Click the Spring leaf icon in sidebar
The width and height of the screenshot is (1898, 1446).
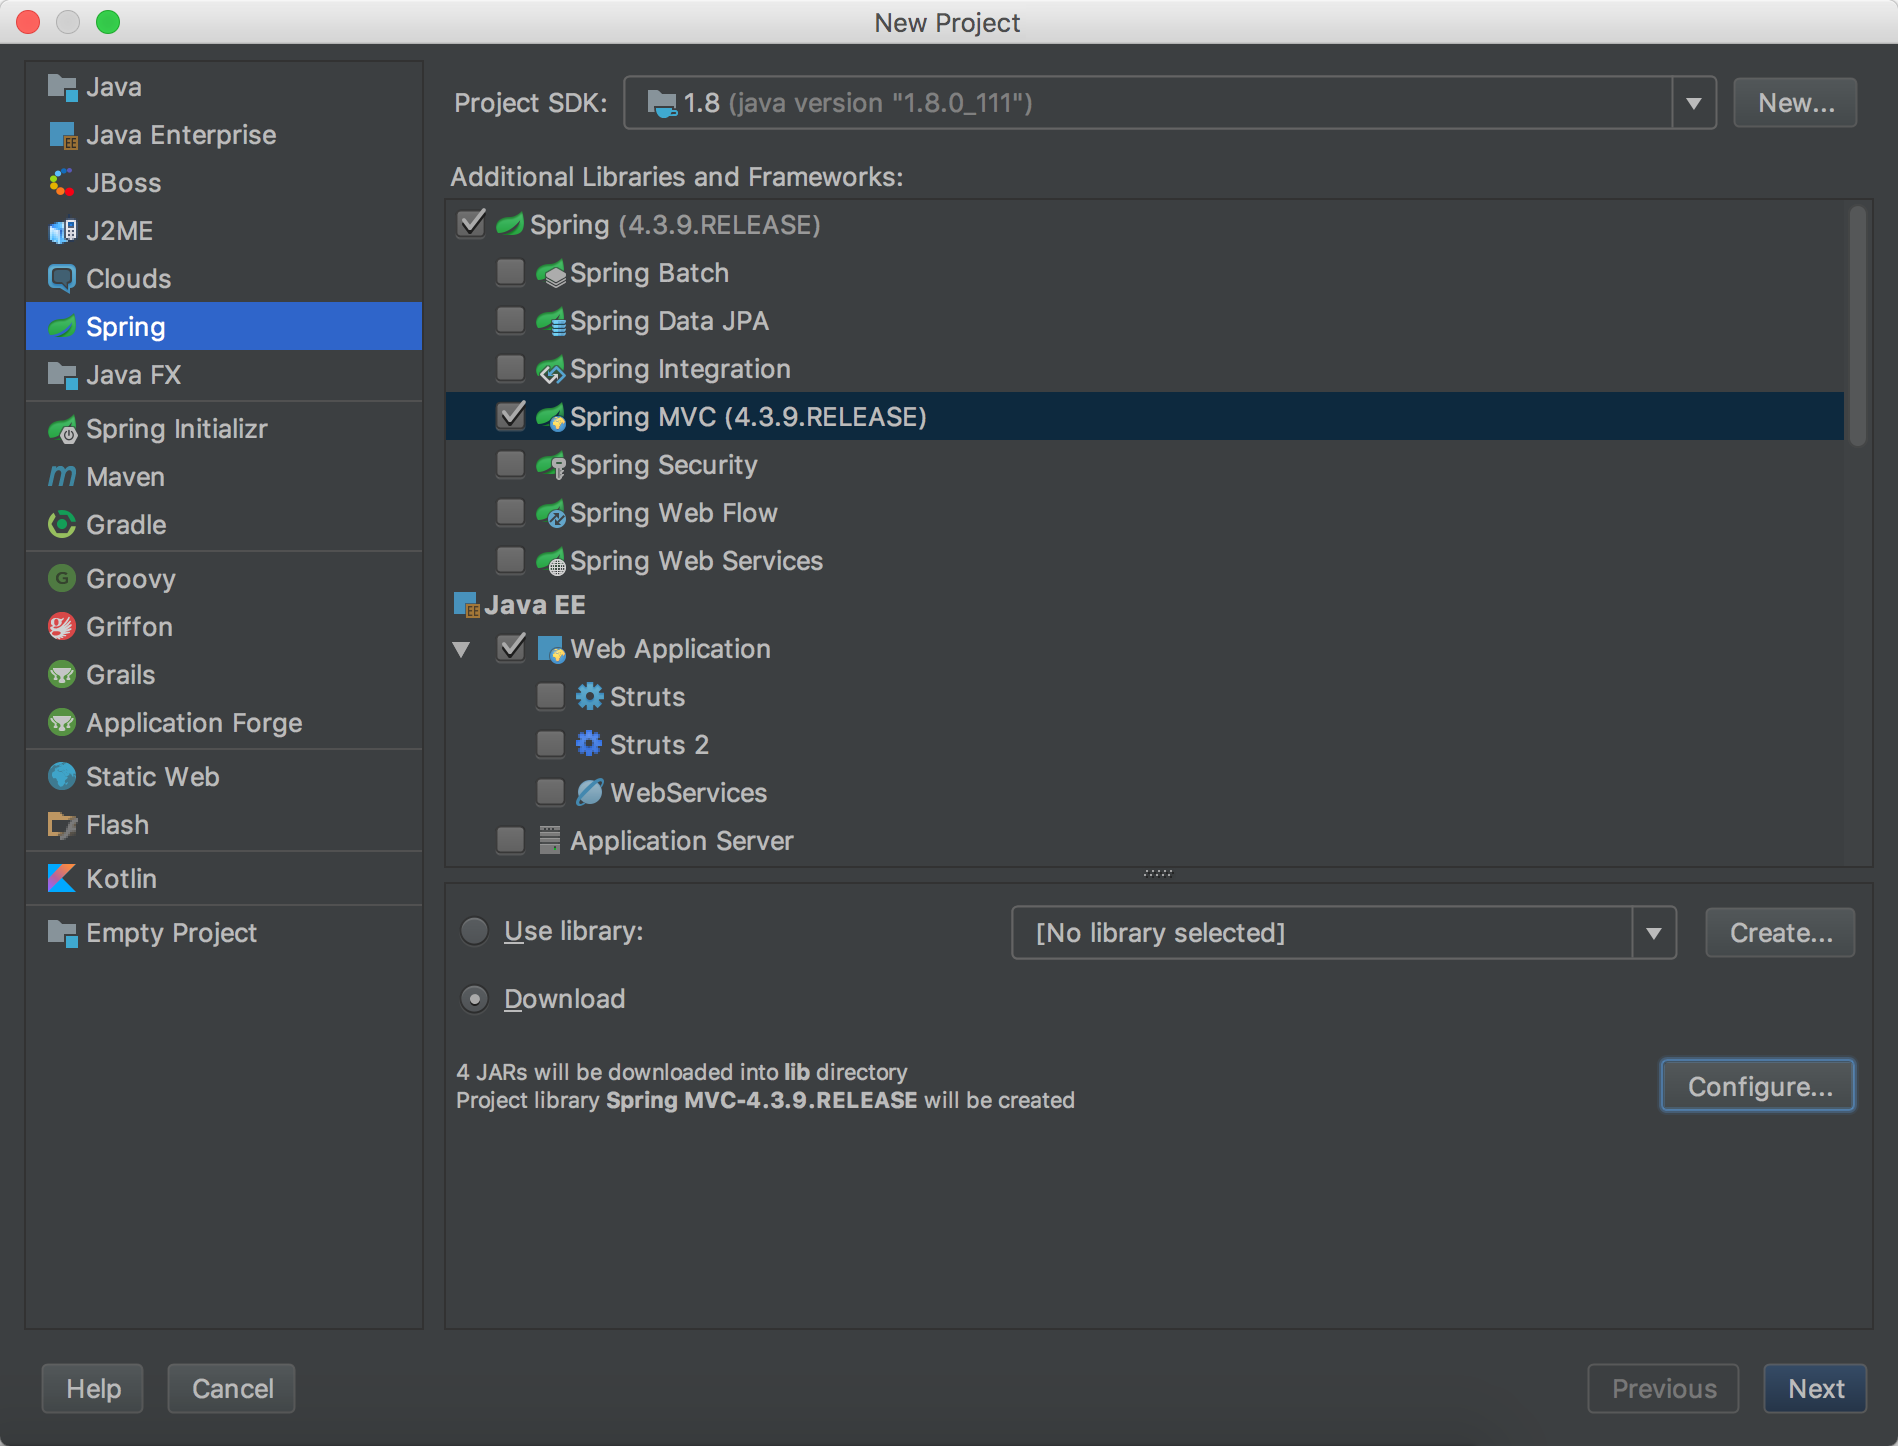(x=62, y=327)
